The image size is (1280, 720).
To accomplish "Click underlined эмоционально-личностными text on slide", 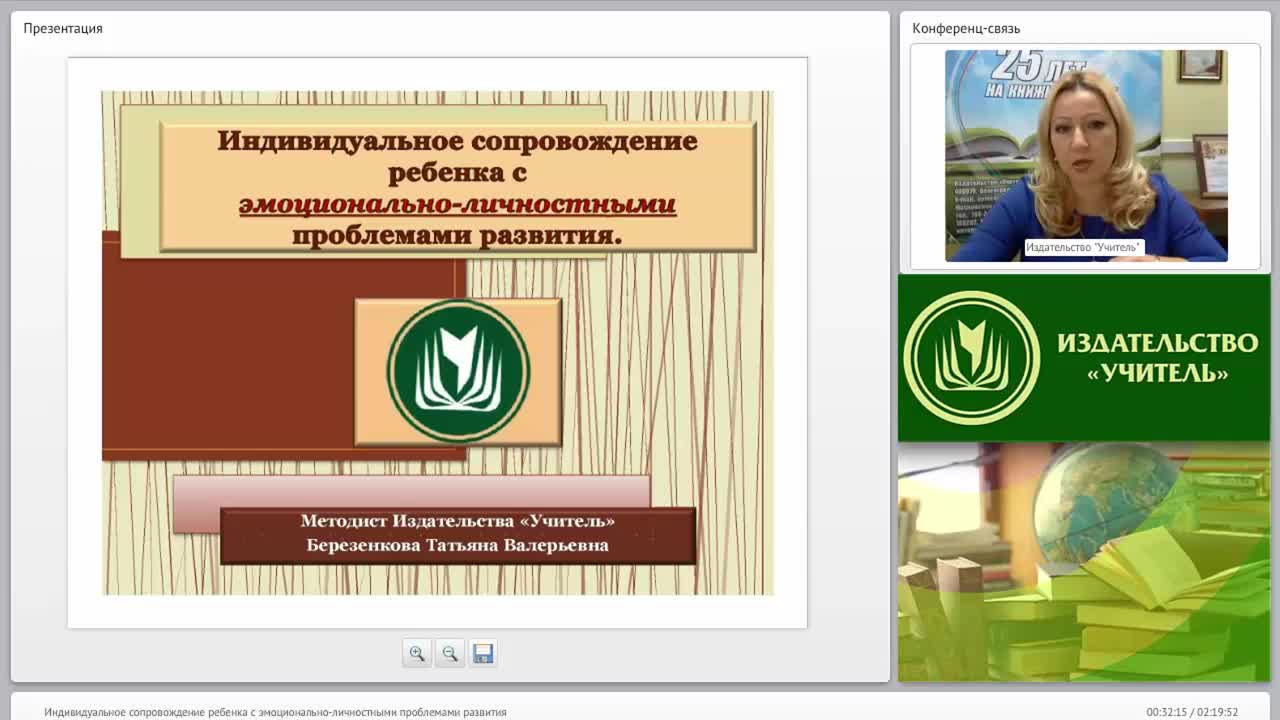I will click(x=457, y=205).
